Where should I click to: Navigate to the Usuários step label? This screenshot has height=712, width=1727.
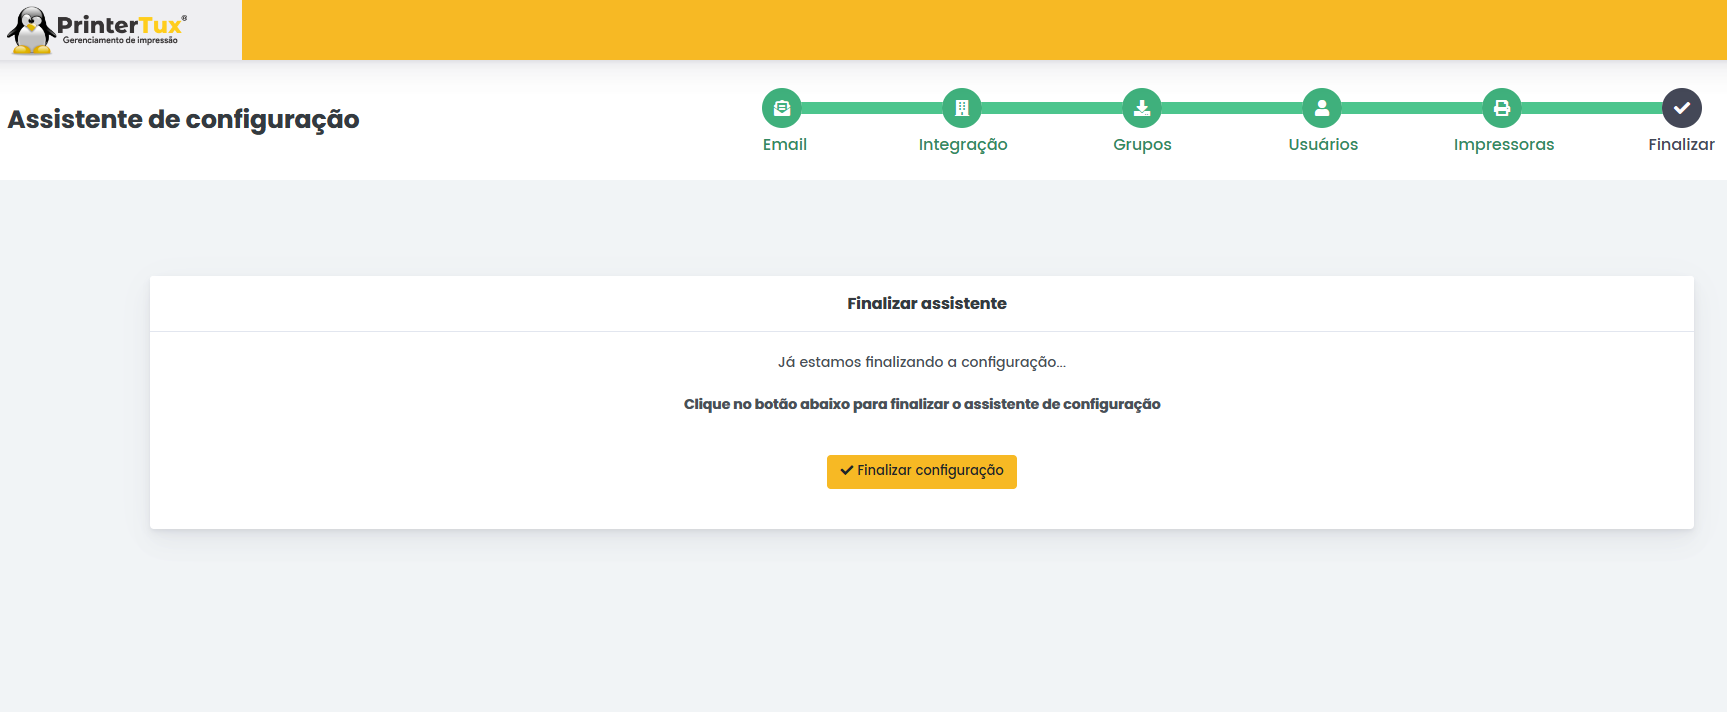click(x=1322, y=145)
